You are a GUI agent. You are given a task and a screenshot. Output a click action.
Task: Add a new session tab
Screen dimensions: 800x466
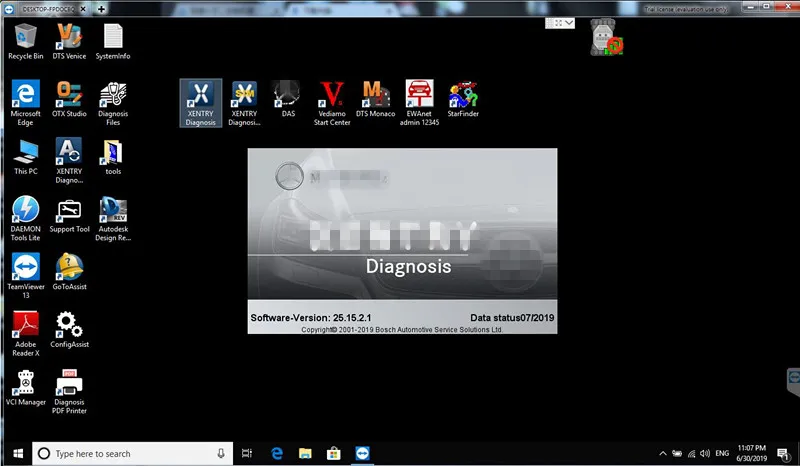click(102, 9)
